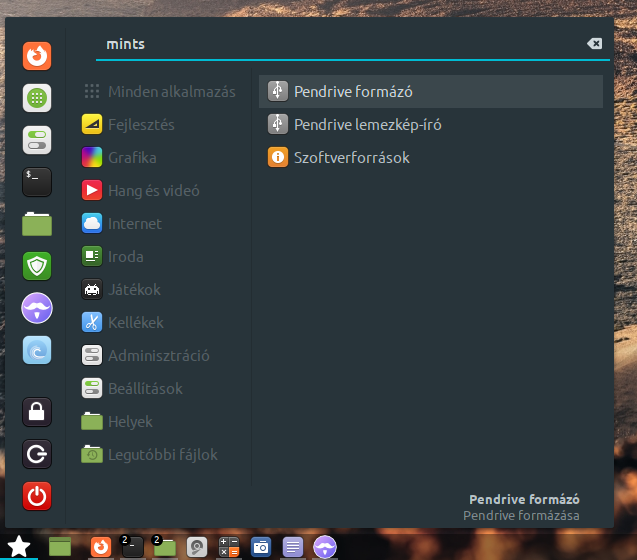Screen dimensions: 637x560
Task: Select Minden alkalmazás category
Action: pos(160,91)
